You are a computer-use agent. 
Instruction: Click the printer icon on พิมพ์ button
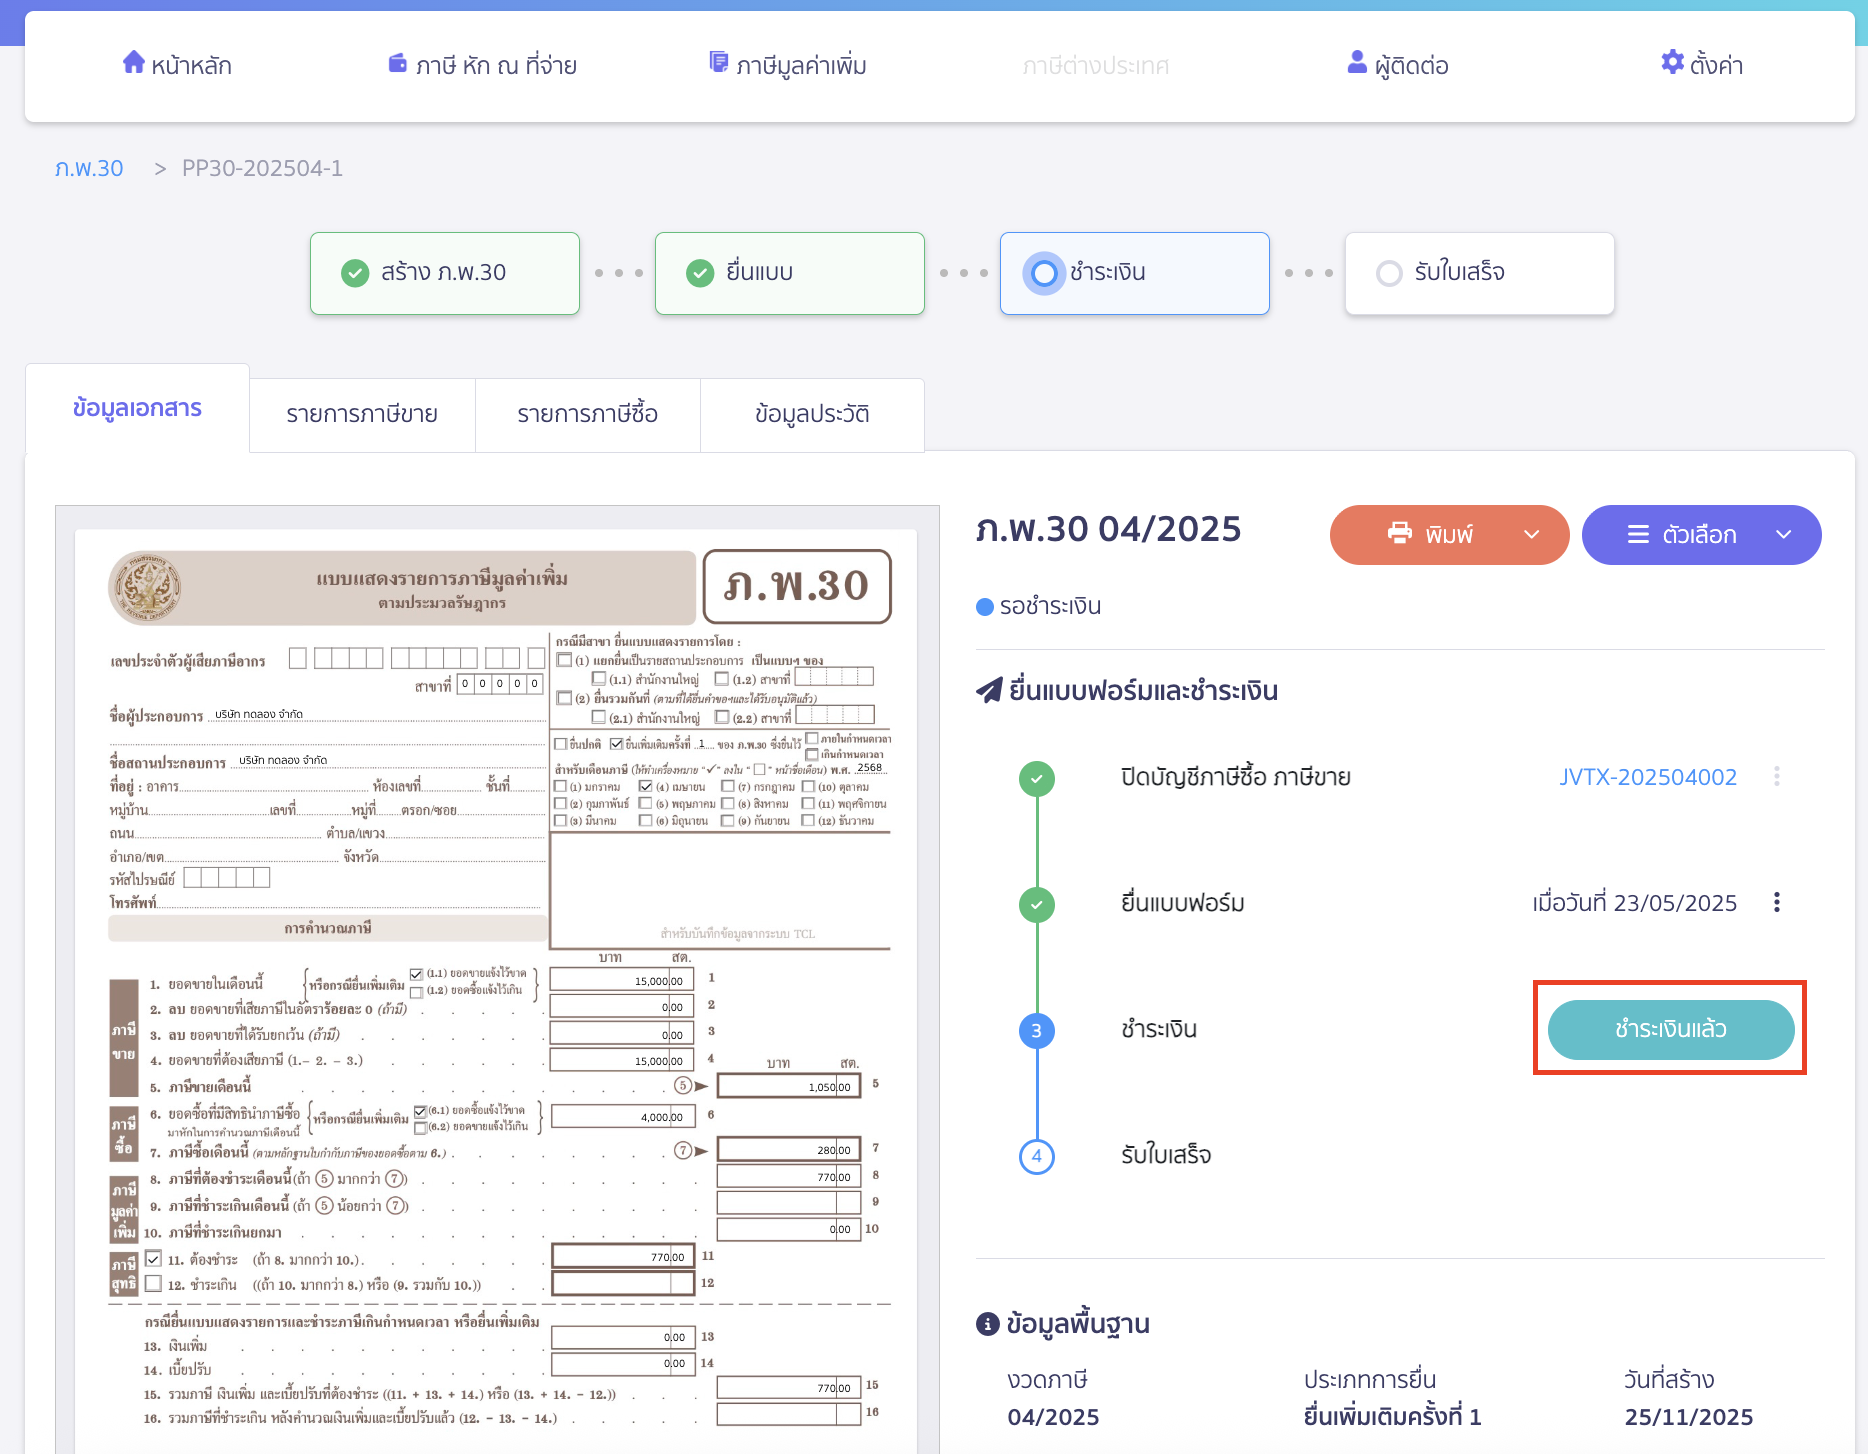(1399, 534)
